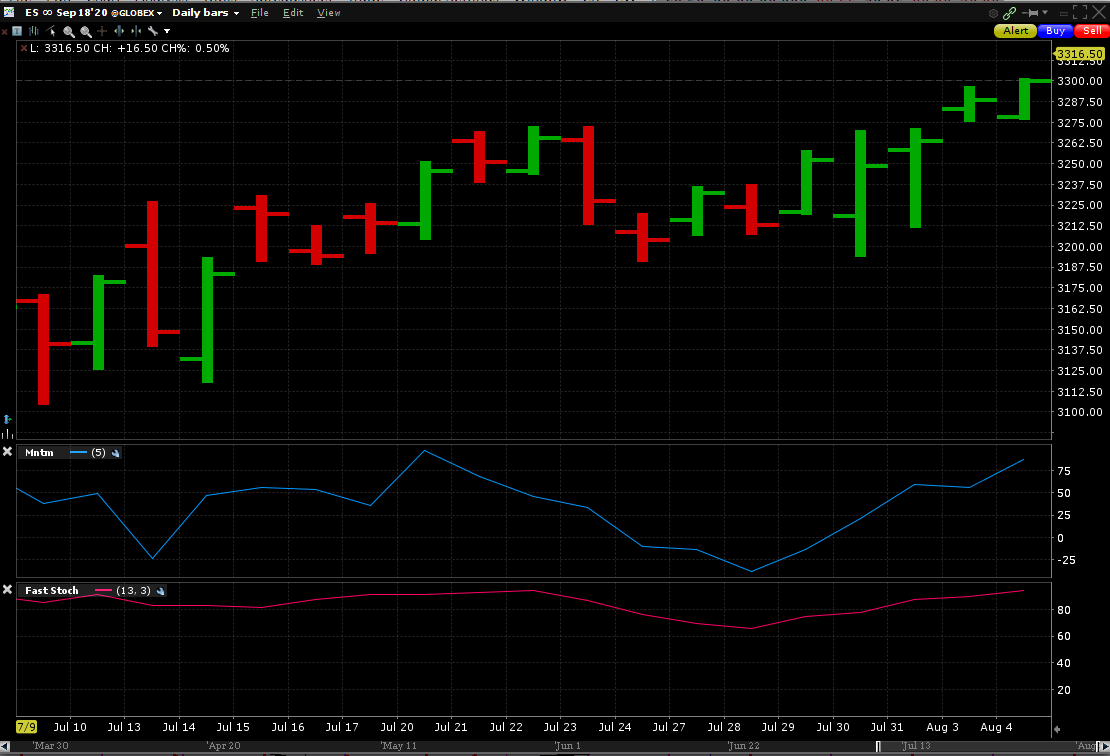Open the View menu
The height and width of the screenshot is (756, 1110).
(x=328, y=13)
